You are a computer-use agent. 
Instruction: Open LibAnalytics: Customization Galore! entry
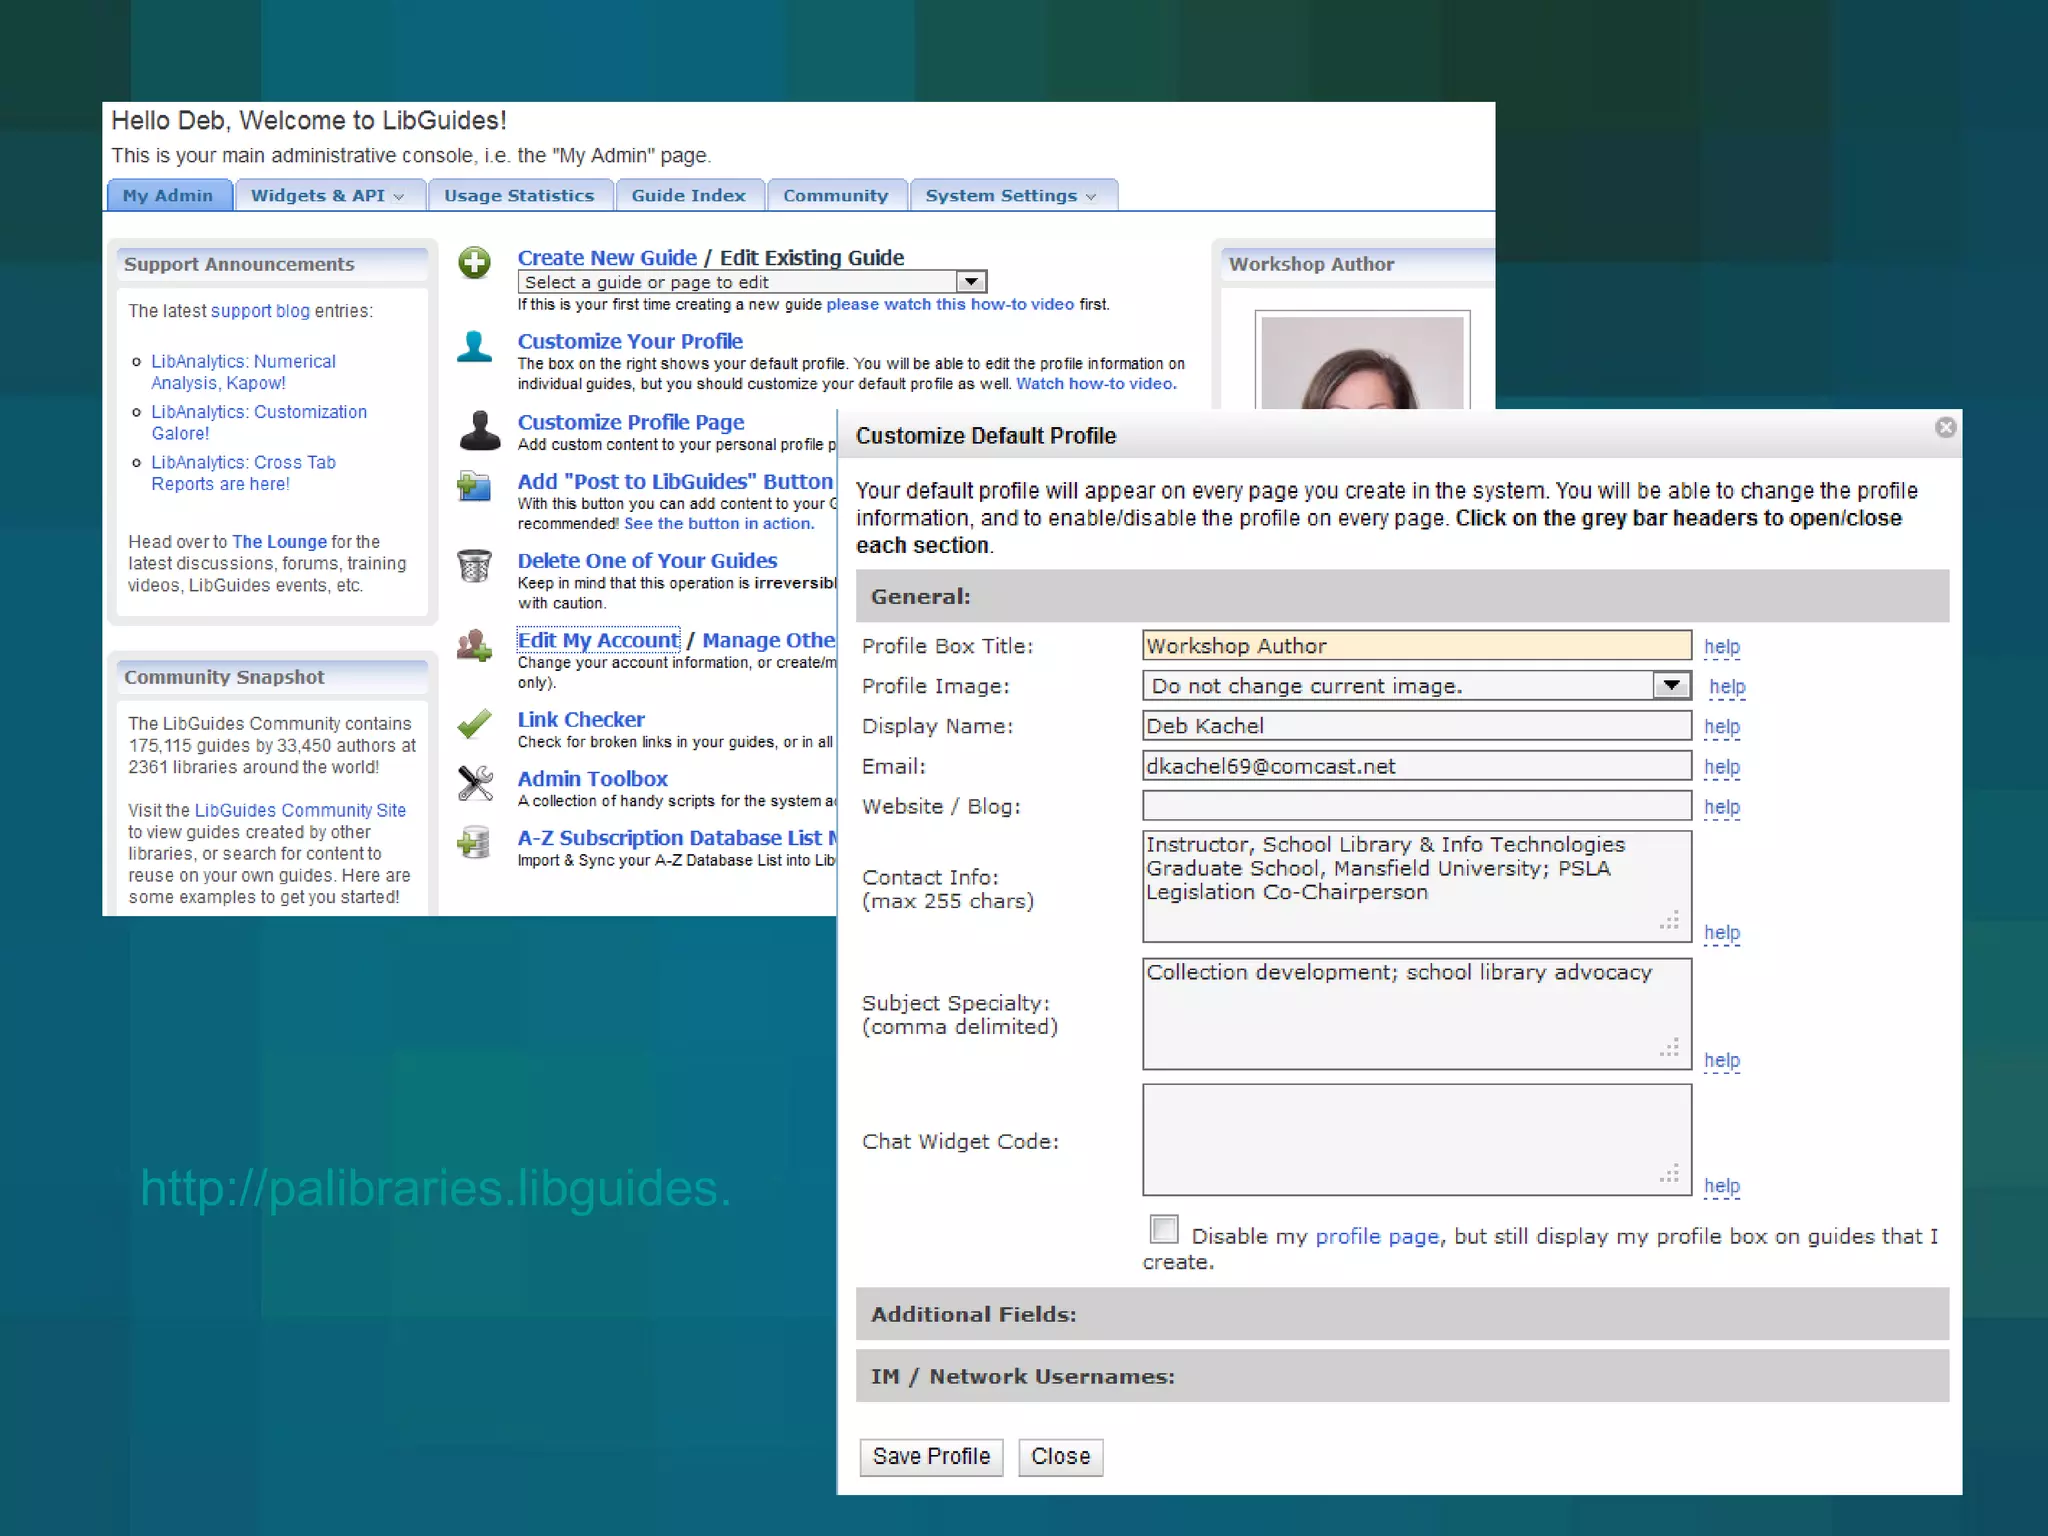coord(259,422)
